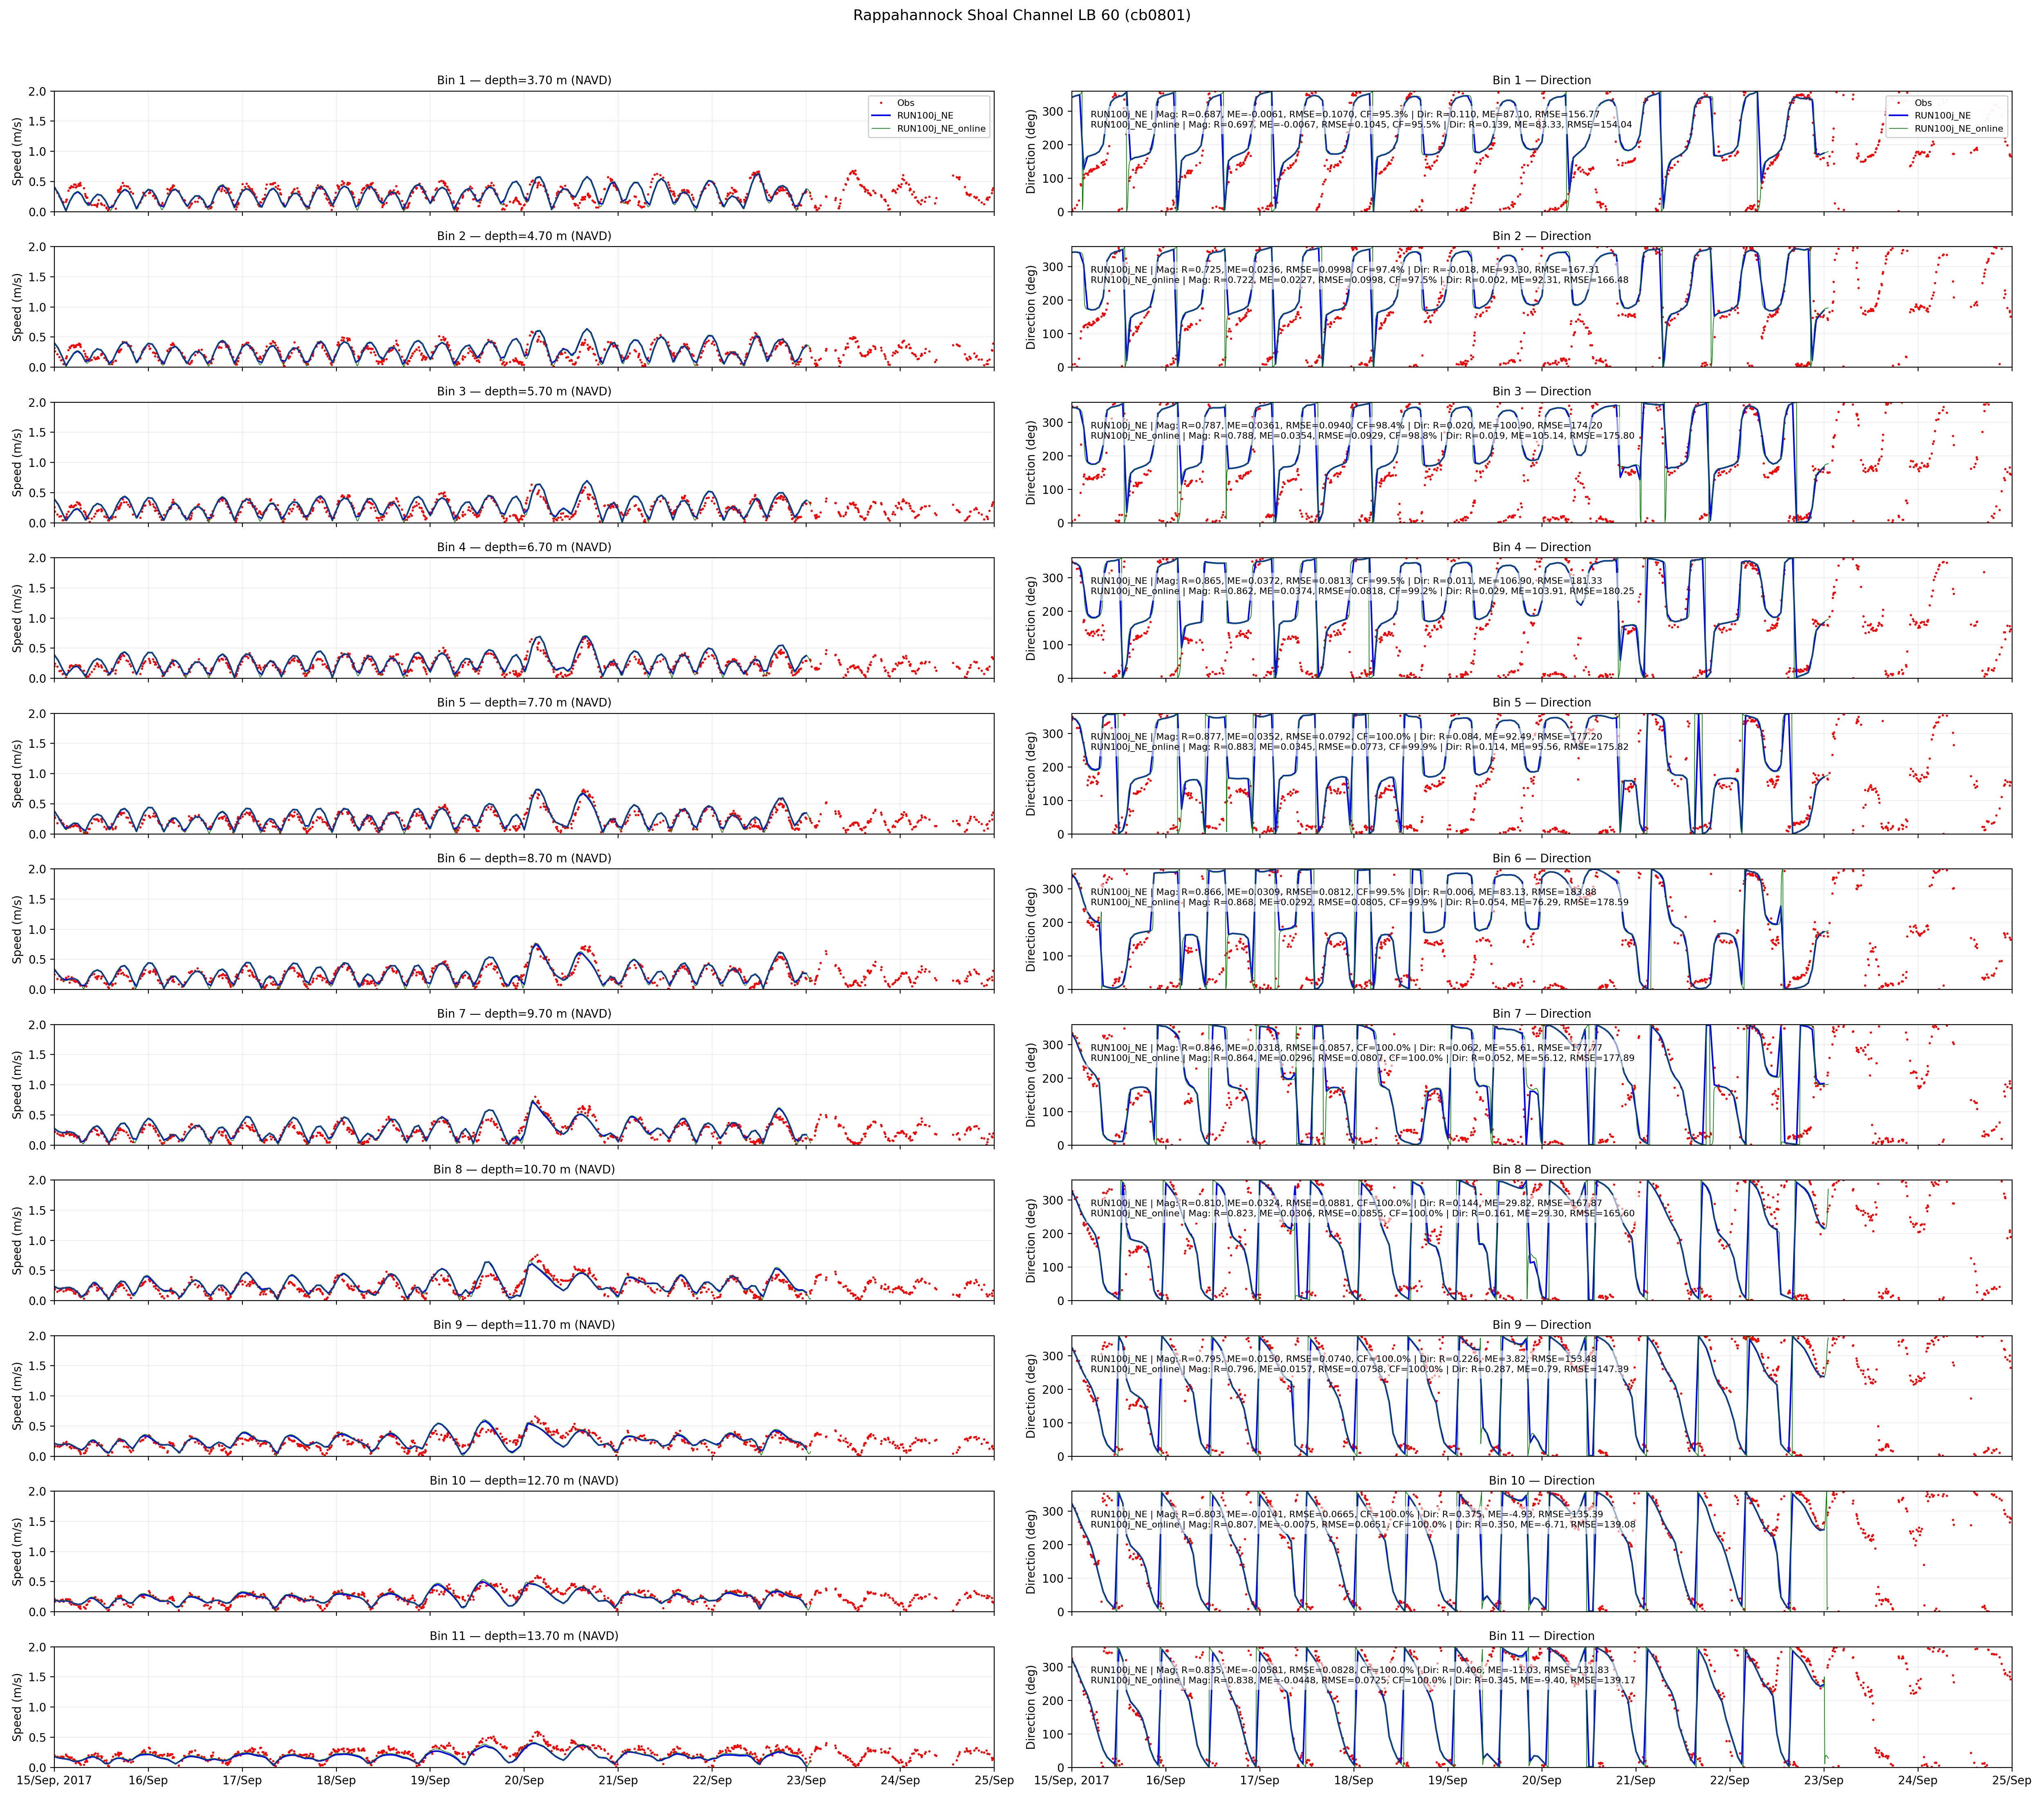Select the title "Bin 11 — depth=13.70 m (NAVD)"

pyautogui.click(x=524, y=1635)
